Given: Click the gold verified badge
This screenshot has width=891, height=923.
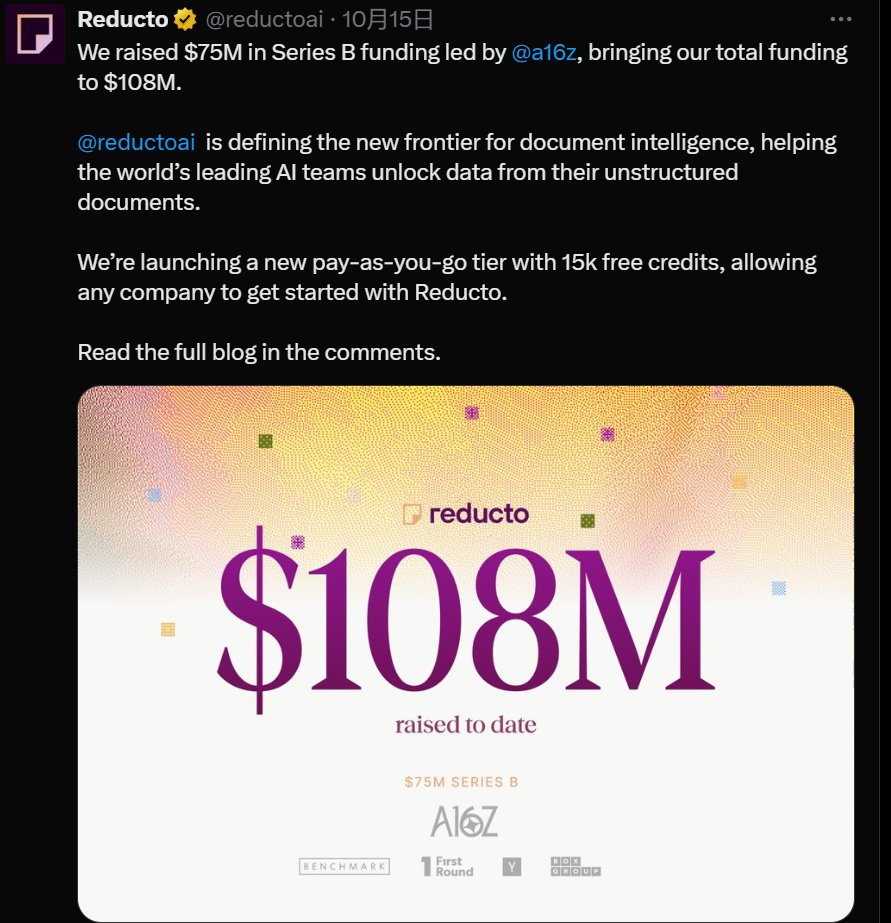Looking at the screenshot, I should [x=185, y=19].
